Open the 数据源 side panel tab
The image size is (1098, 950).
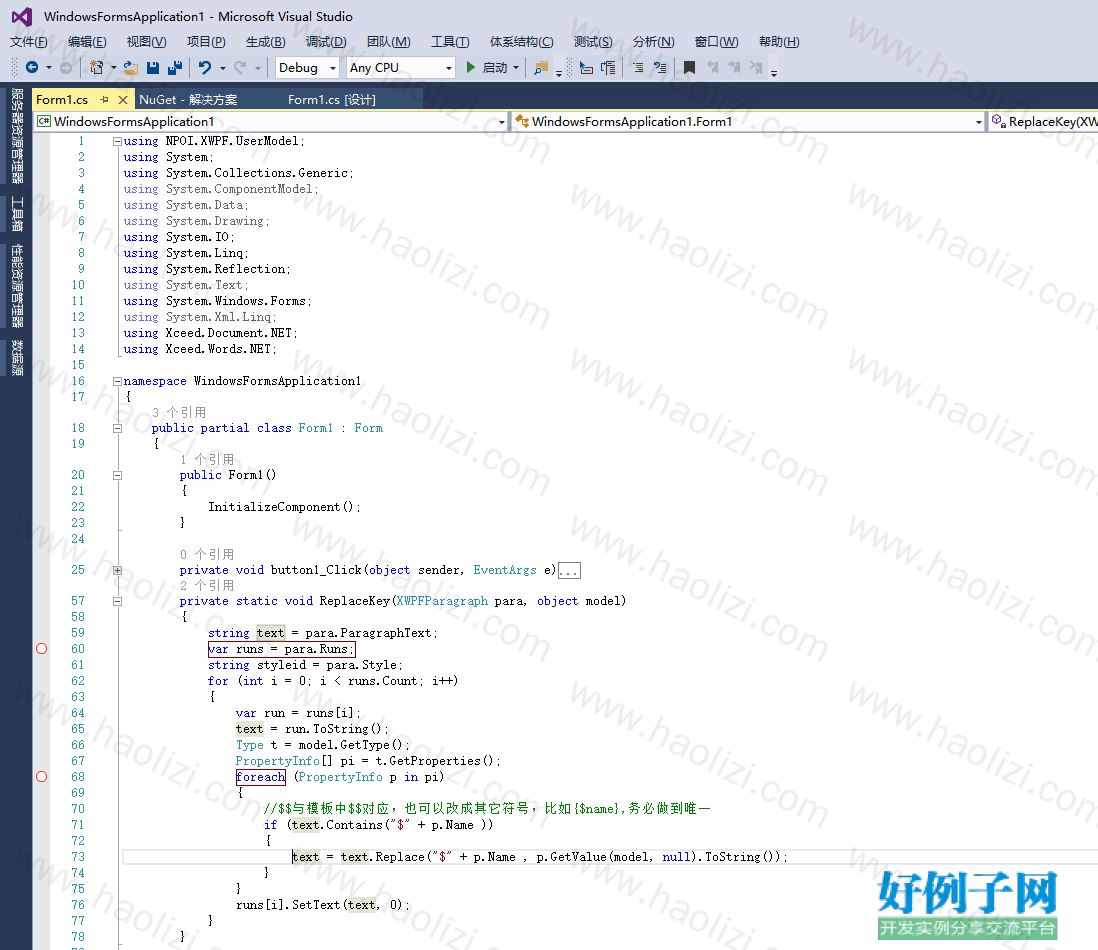coord(17,358)
